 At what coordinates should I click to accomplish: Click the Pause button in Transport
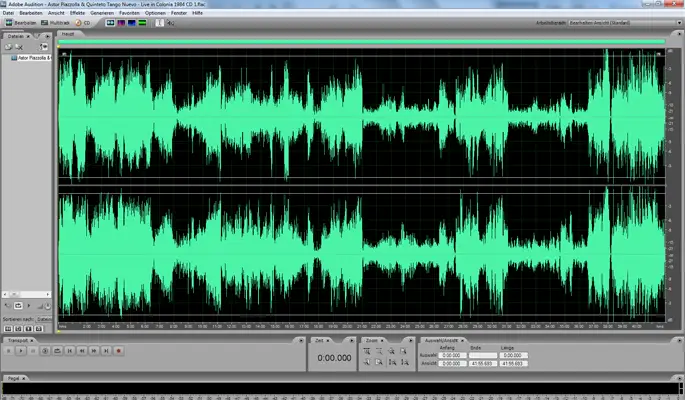point(33,351)
